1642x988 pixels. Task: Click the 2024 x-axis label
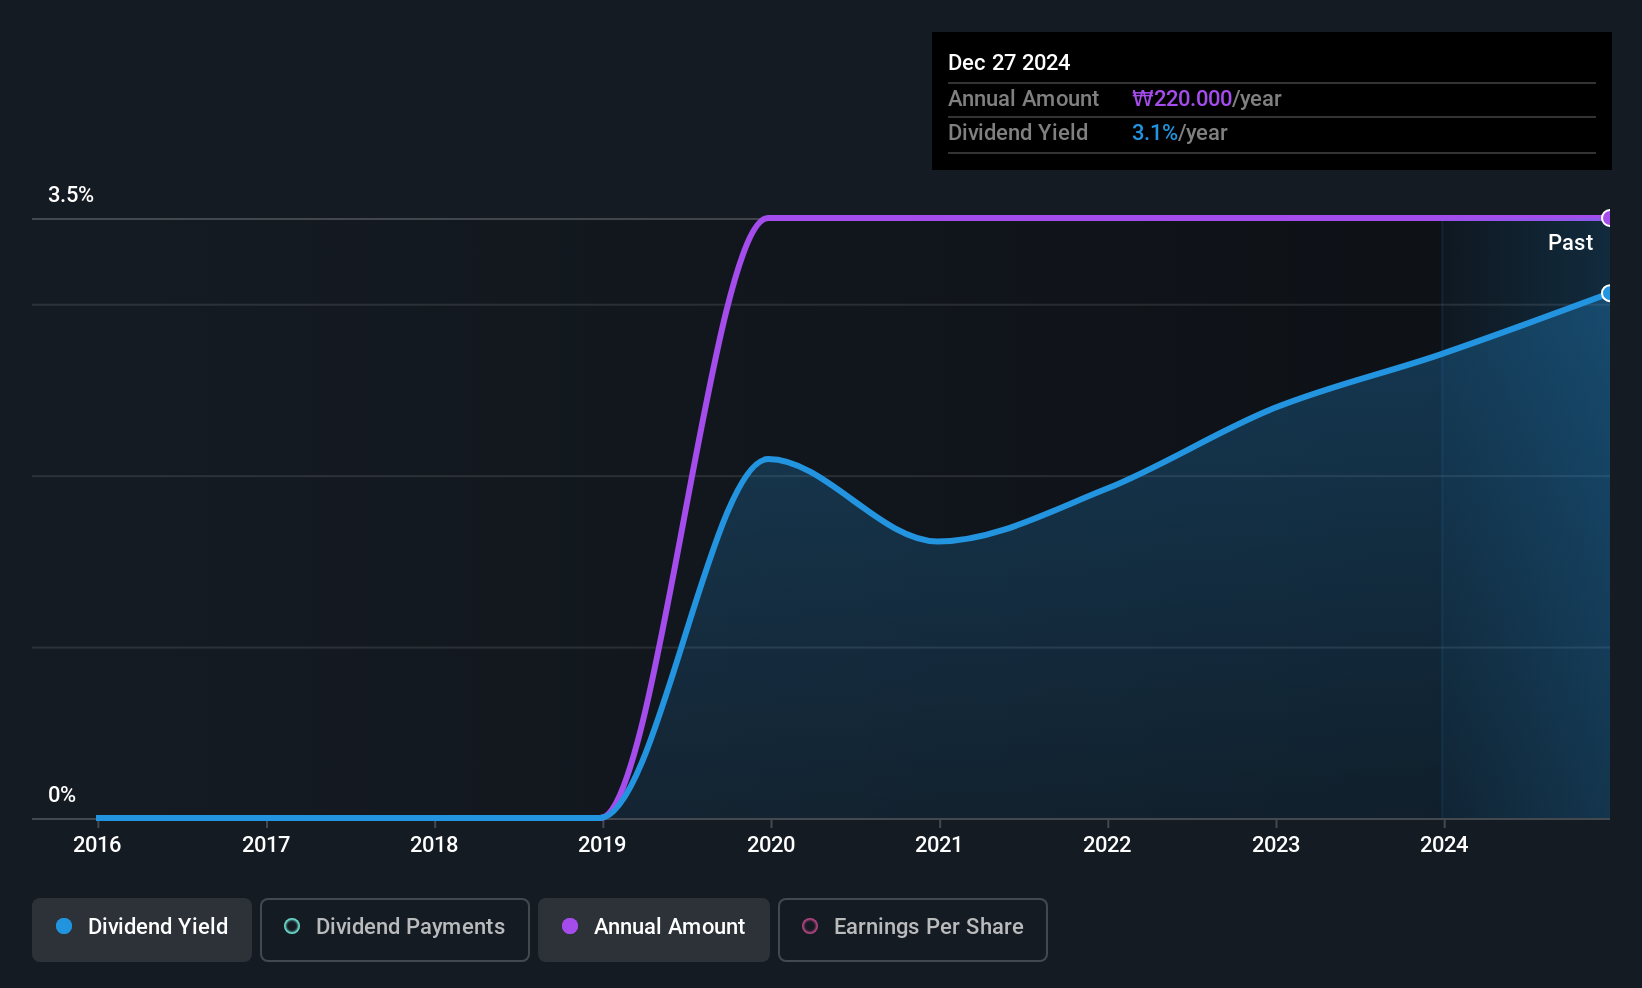[1444, 845]
